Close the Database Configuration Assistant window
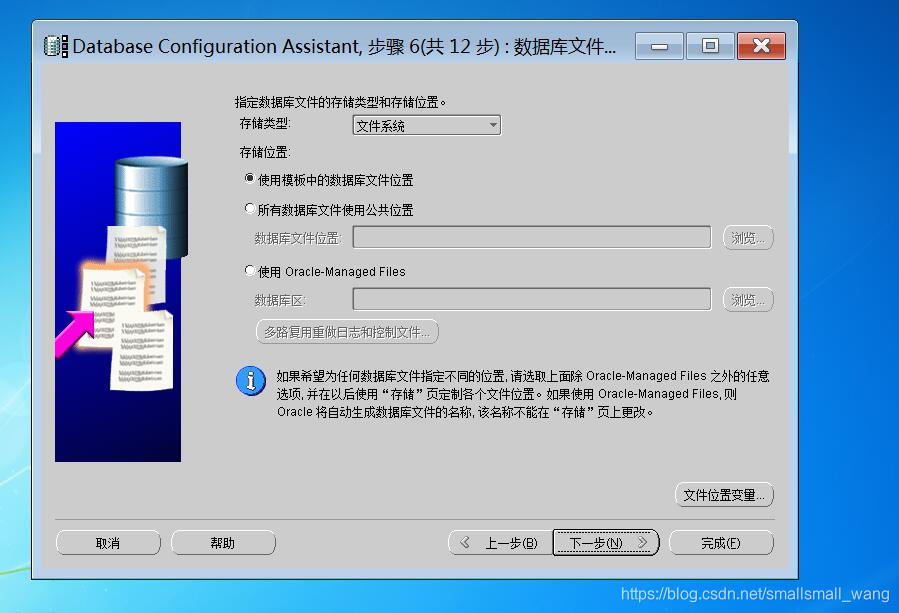Image resolution: width=899 pixels, height=613 pixels. point(761,46)
